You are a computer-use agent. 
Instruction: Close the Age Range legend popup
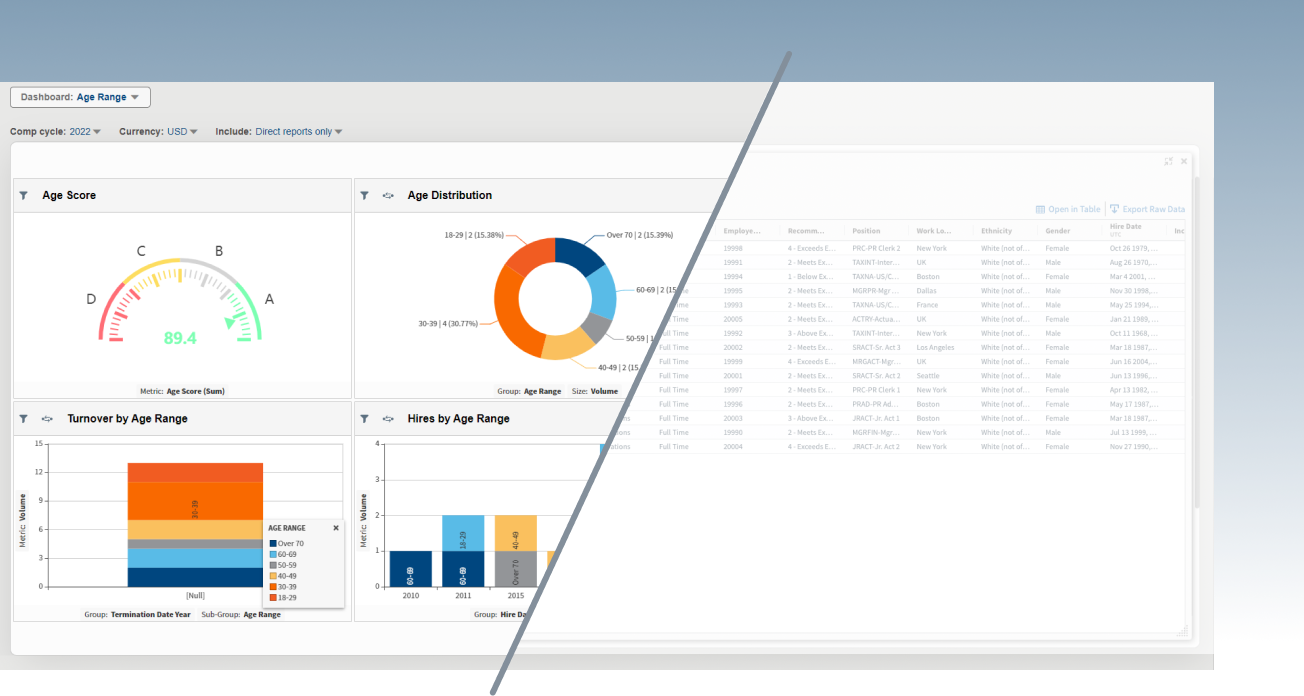pyautogui.click(x=336, y=527)
